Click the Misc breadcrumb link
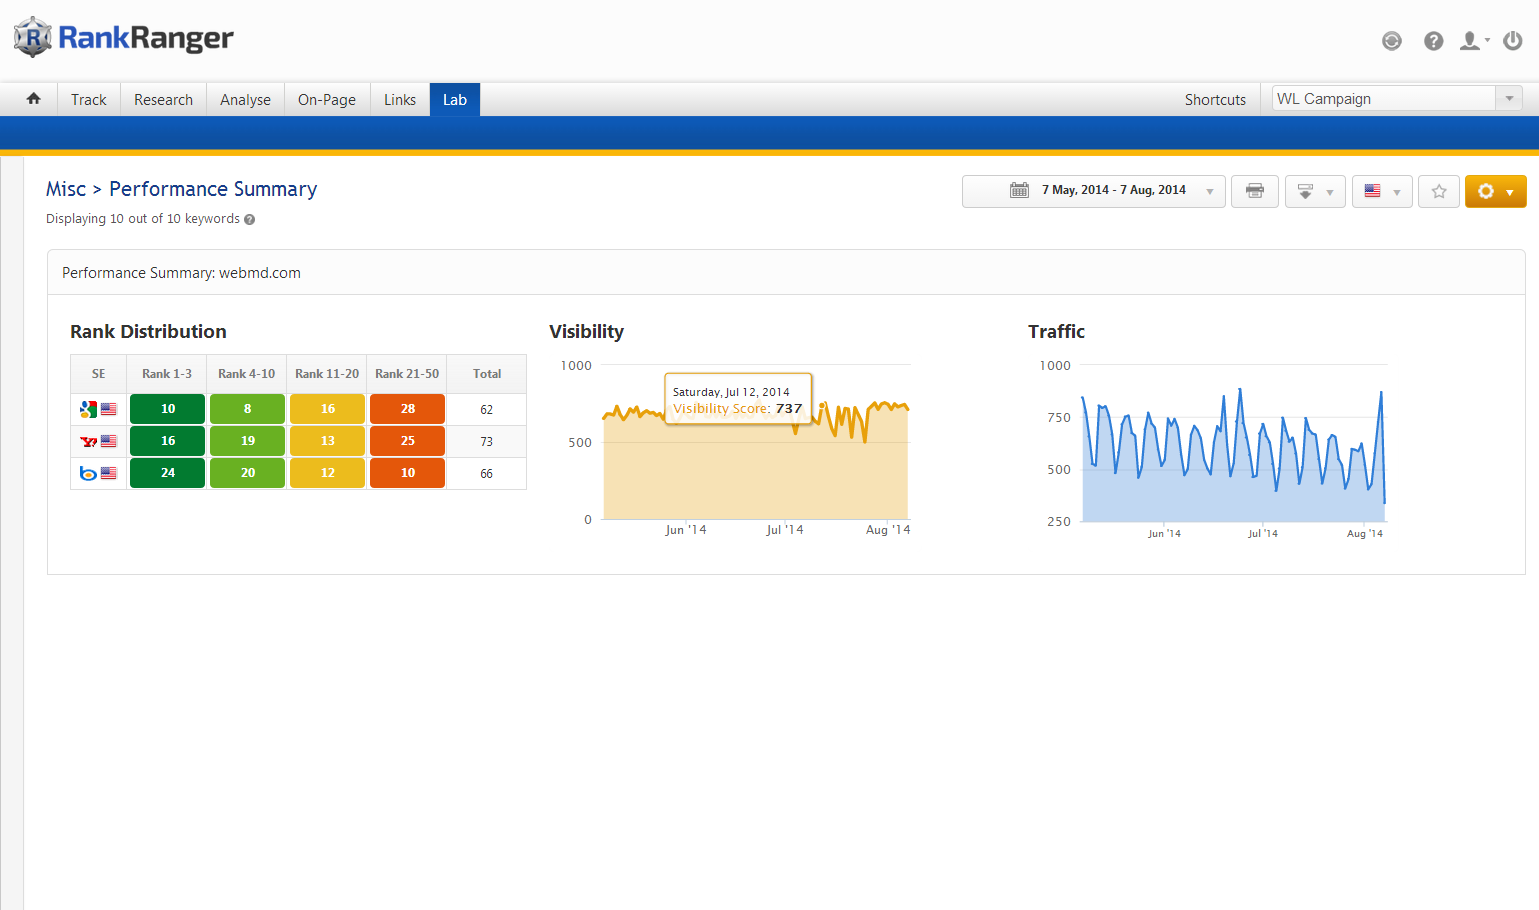 66,189
